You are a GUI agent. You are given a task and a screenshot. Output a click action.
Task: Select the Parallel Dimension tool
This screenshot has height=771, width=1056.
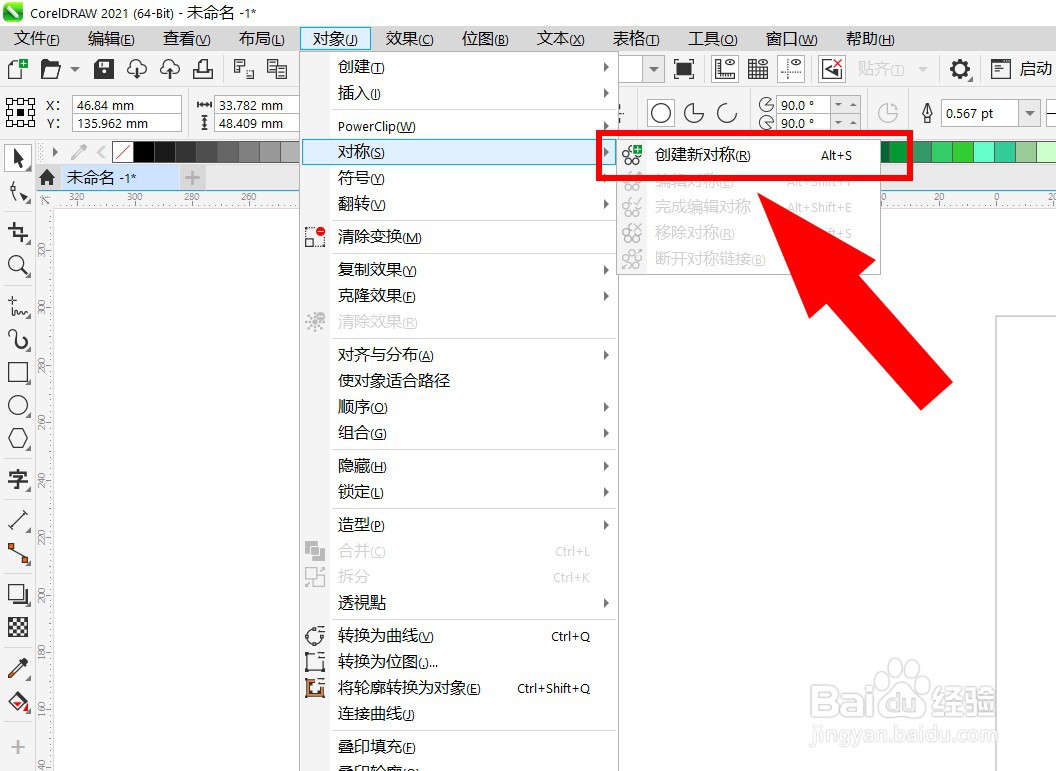18,520
